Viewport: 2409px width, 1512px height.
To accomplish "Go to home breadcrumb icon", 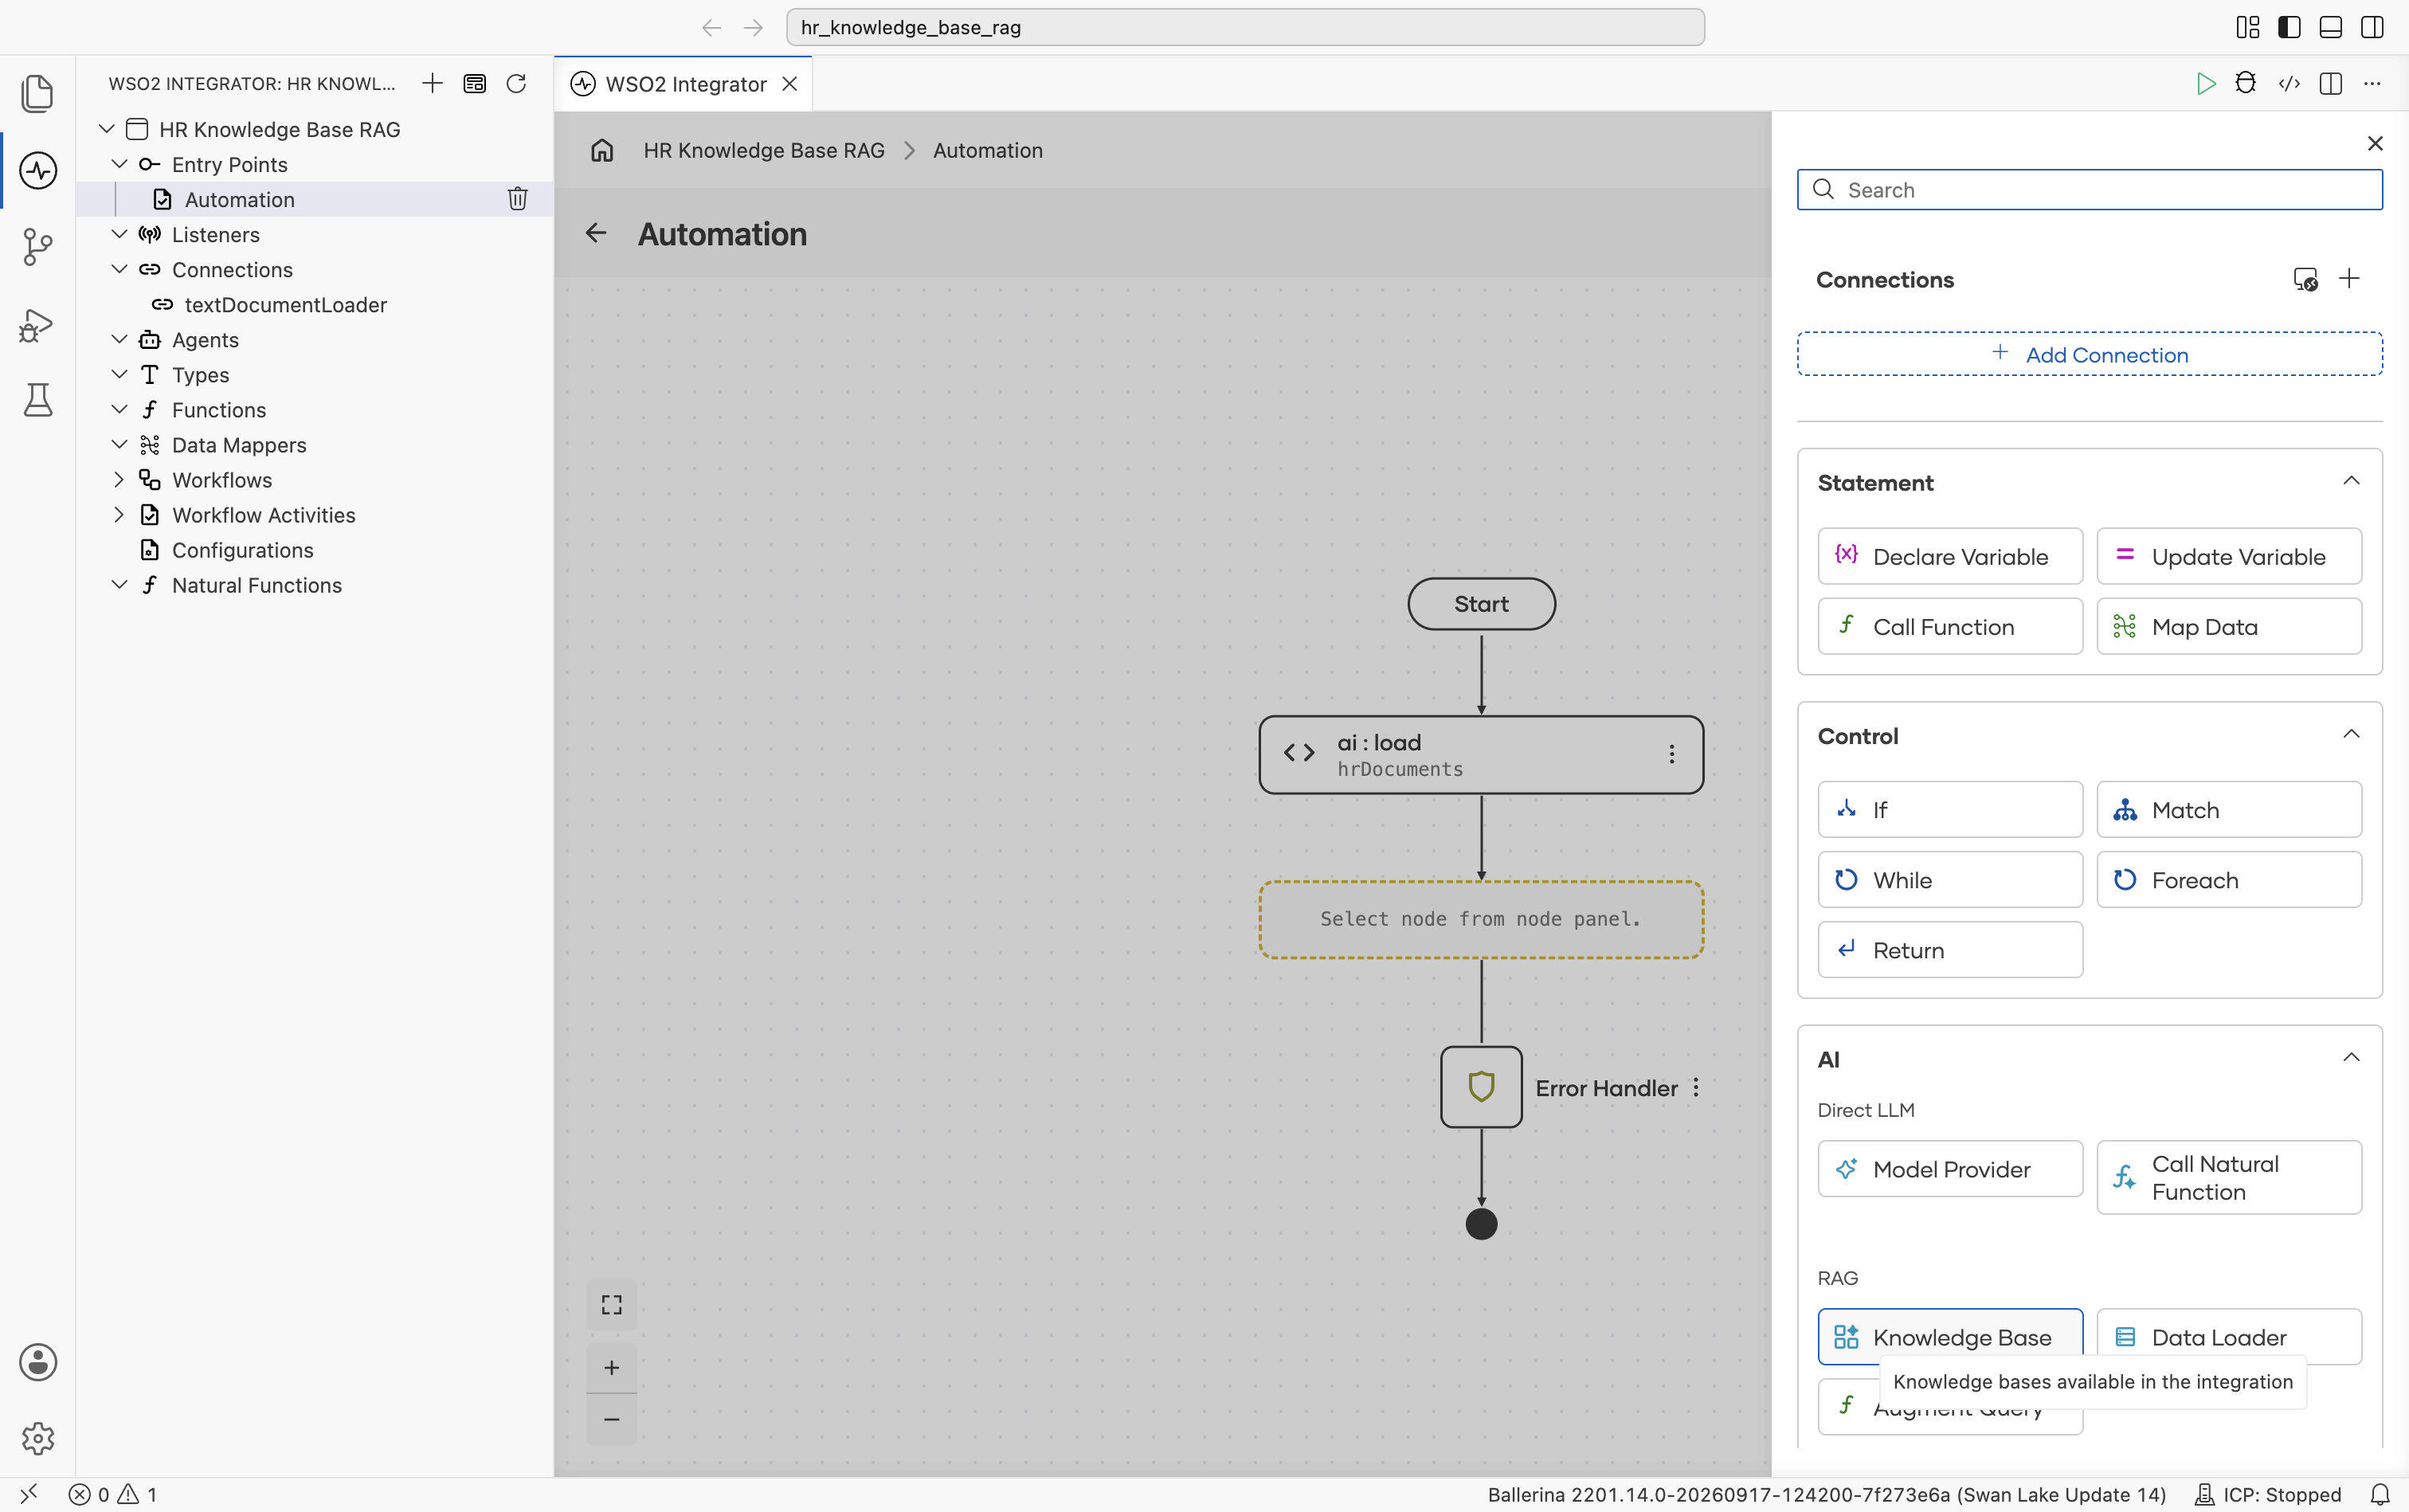I will pyautogui.click(x=602, y=150).
